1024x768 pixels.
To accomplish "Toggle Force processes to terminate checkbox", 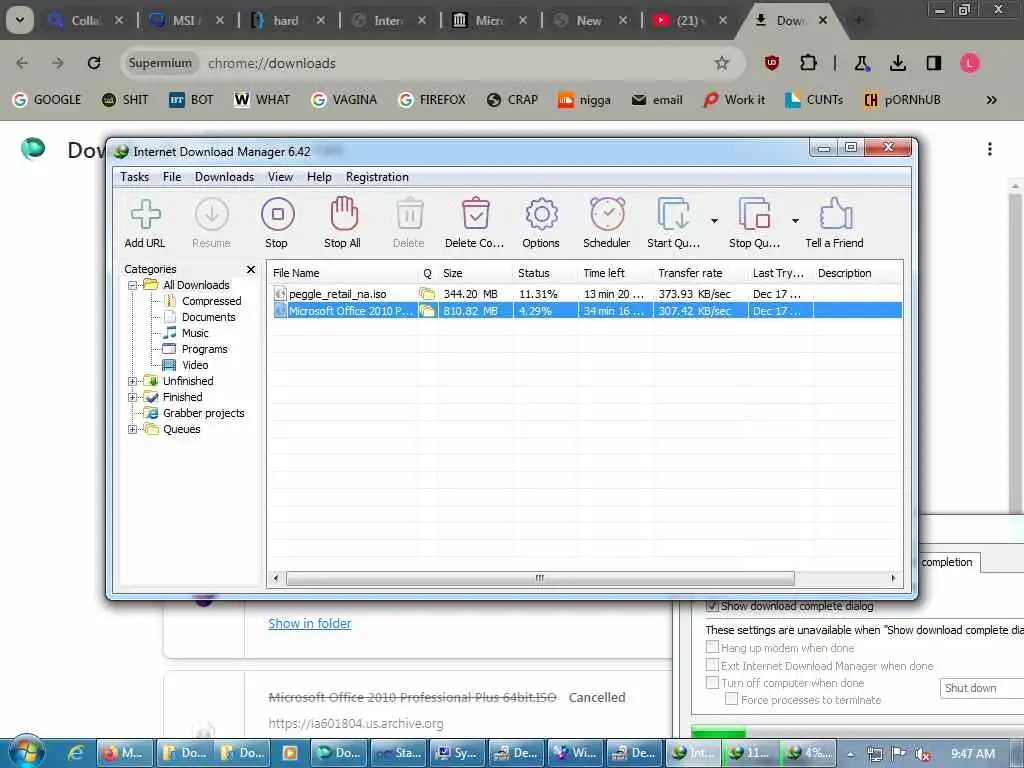I will tap(731, 699).
